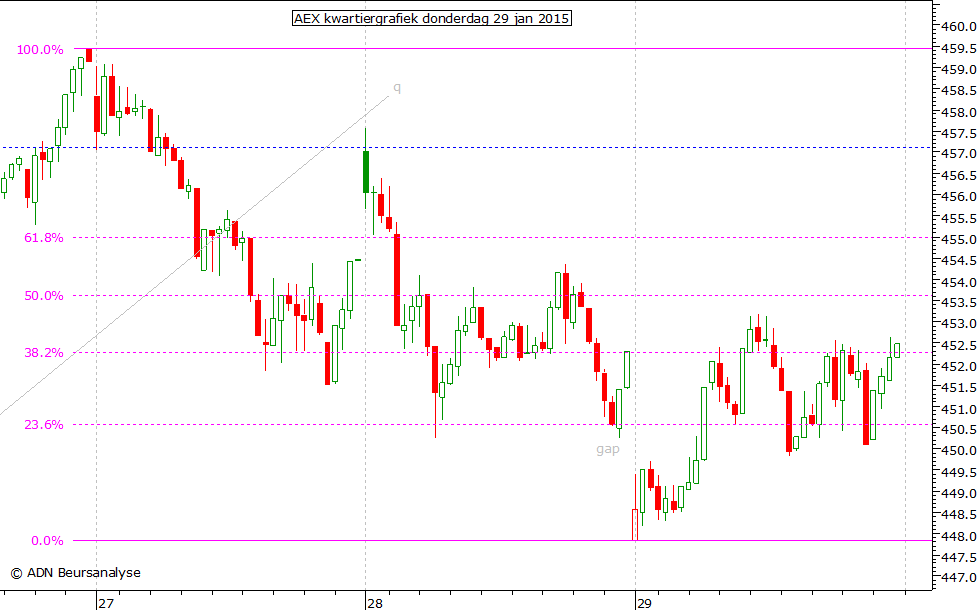Click the 448.0 price axis value
This screenshot has width=980, height=610.
click(959, 537)
